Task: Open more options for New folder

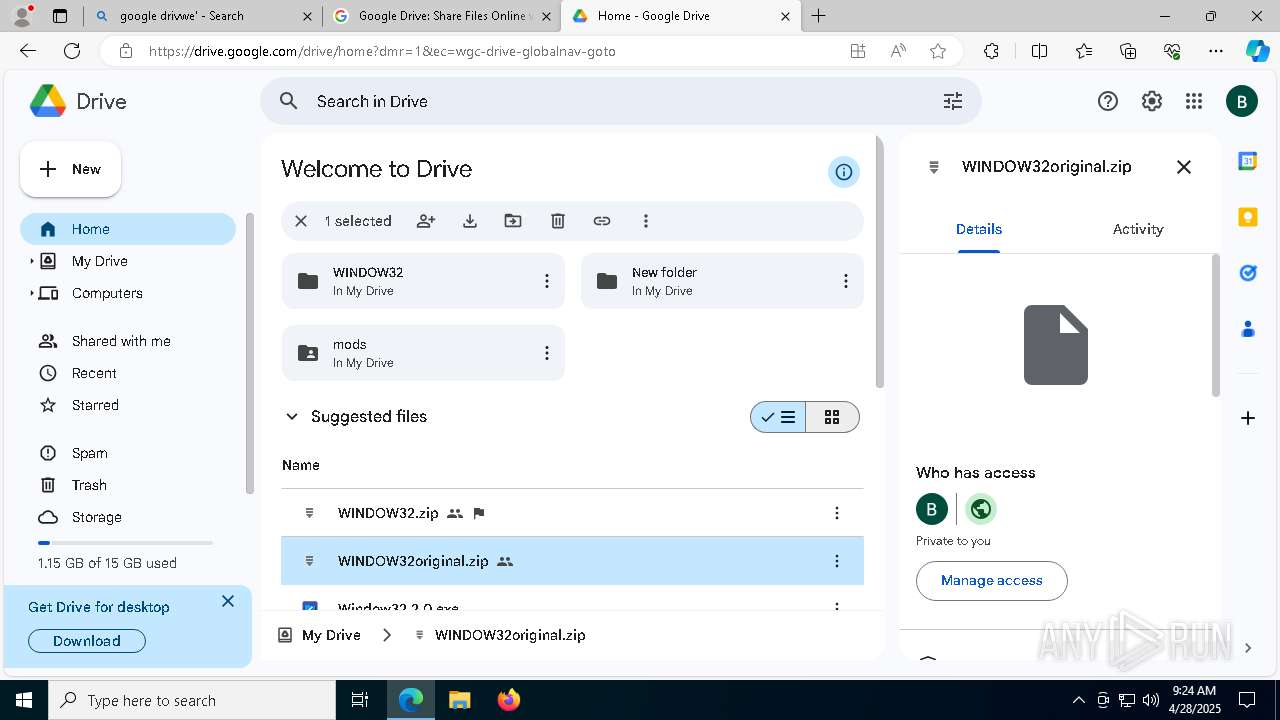Action: point(846,281)
